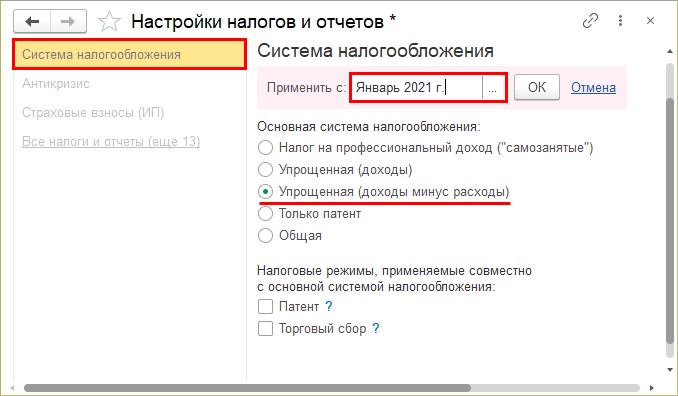Enable the Патент checkbox

point(265,307)
